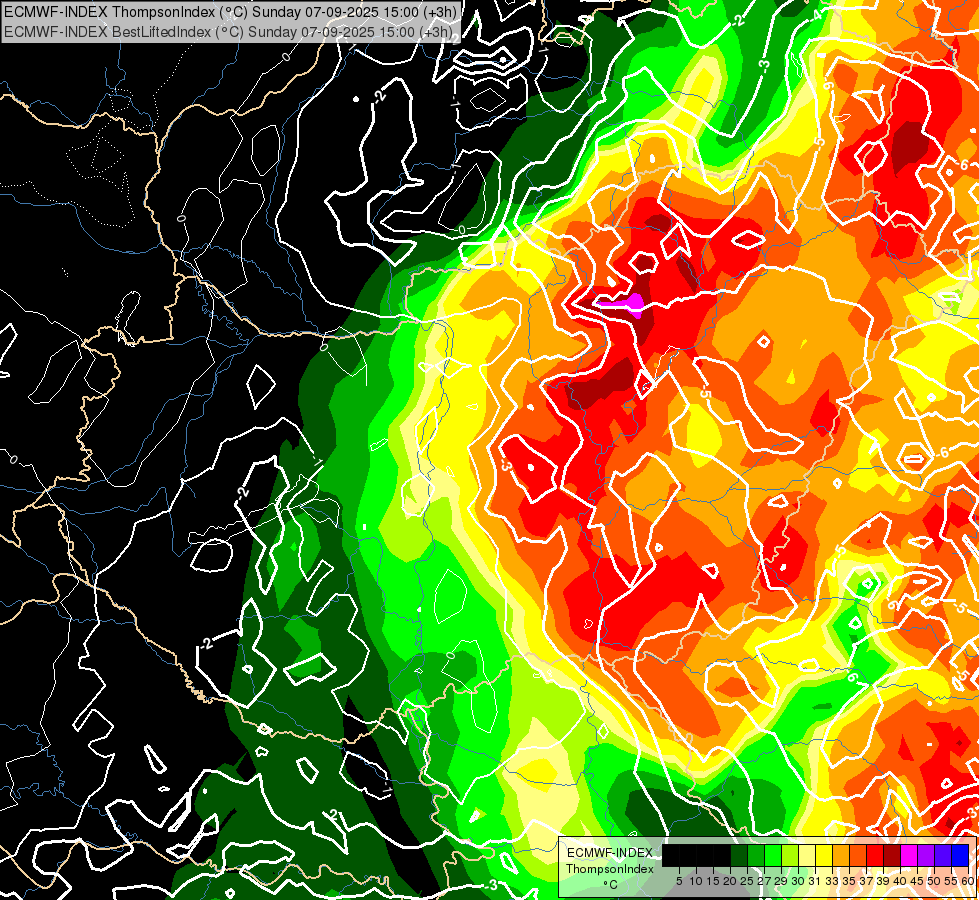Click the legend tick label 31

[815, 881]
